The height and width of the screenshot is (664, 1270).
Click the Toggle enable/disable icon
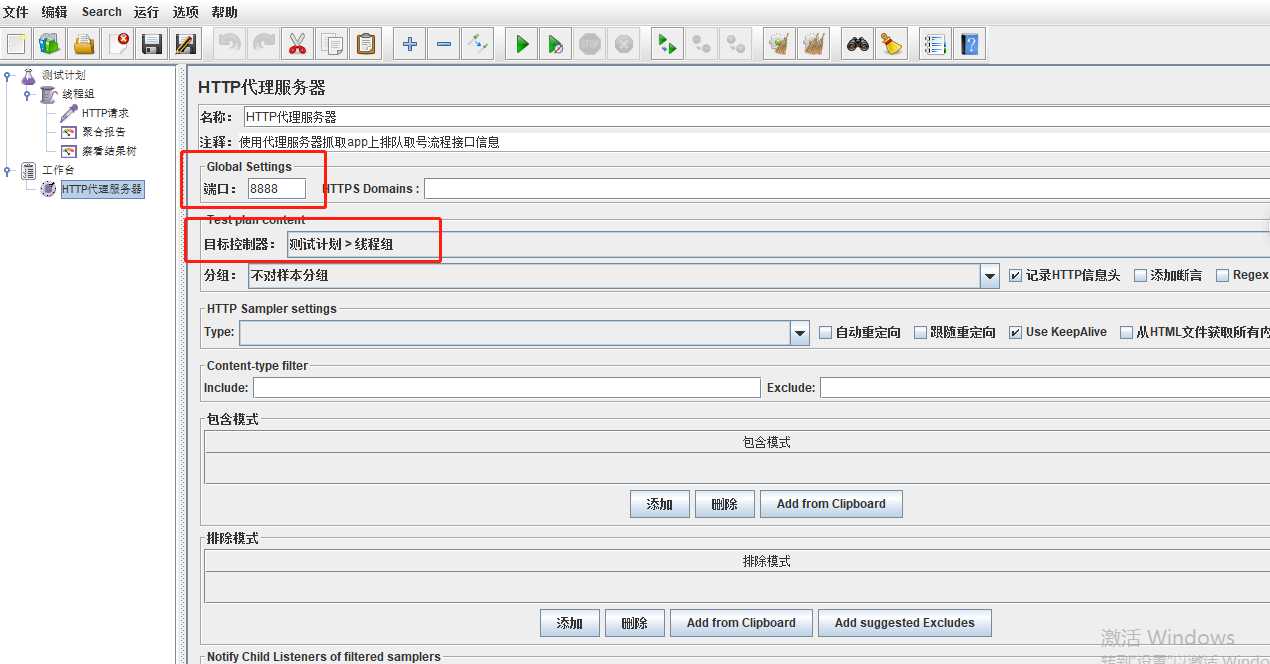(478, 44)
